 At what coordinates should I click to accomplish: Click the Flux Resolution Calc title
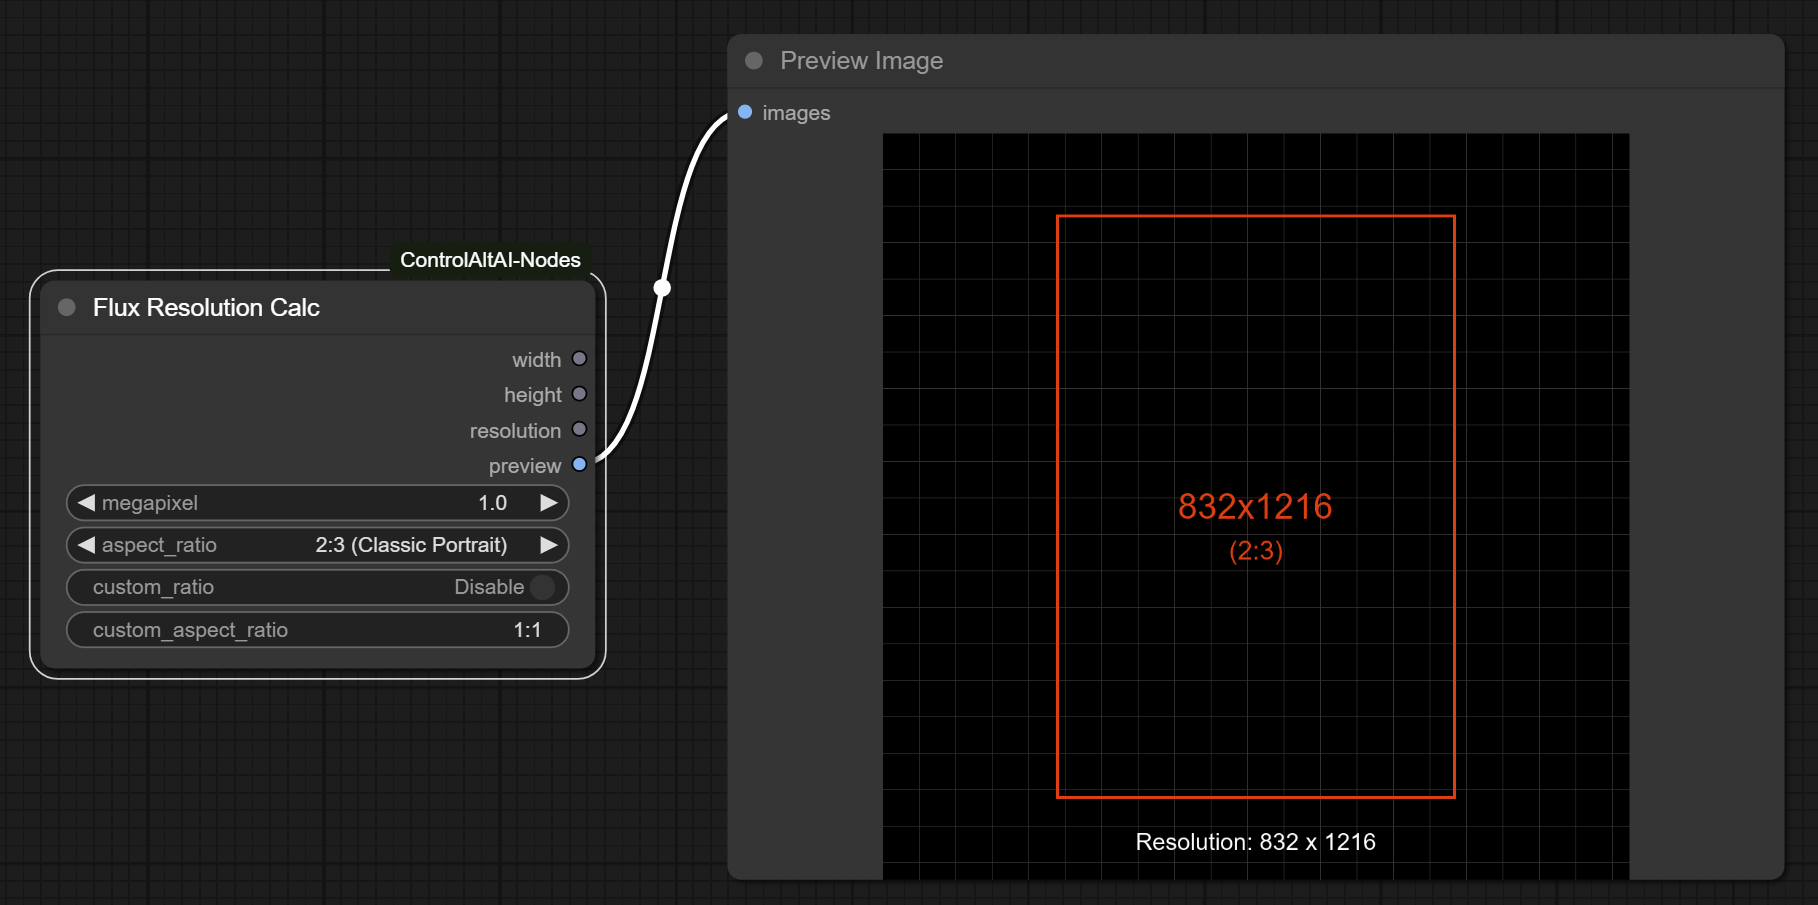tap(206, 307)
